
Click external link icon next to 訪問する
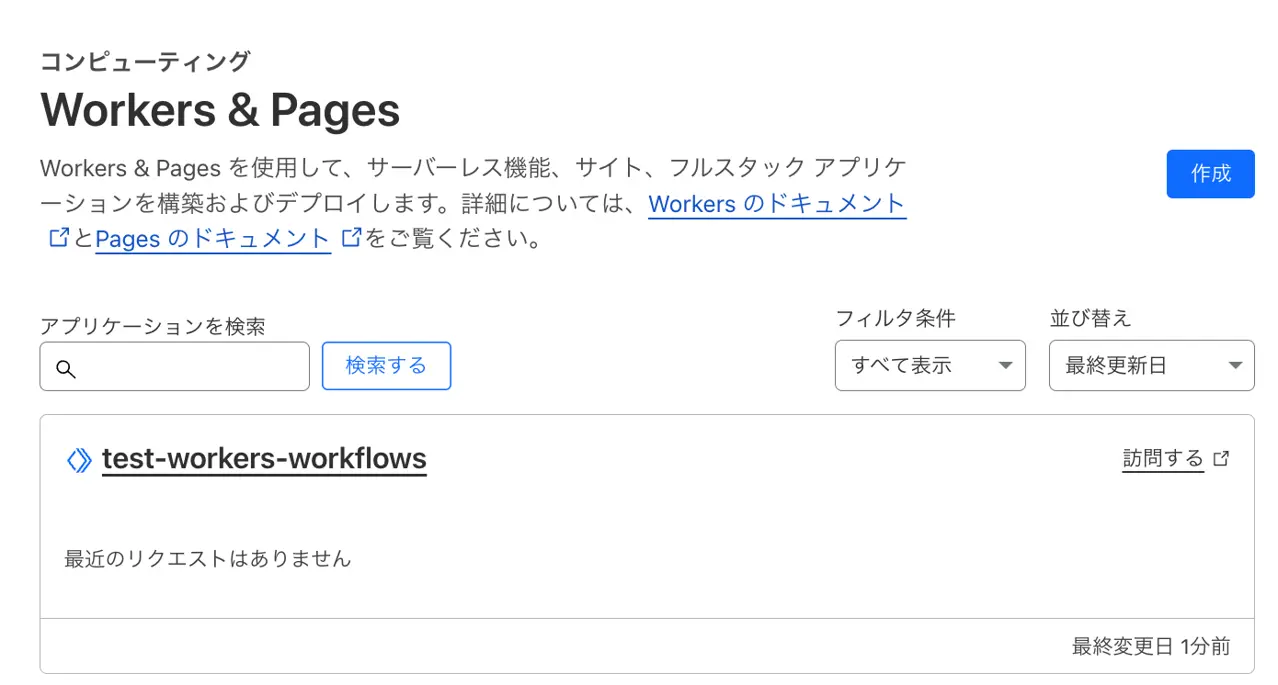[x=1221, y=458]
